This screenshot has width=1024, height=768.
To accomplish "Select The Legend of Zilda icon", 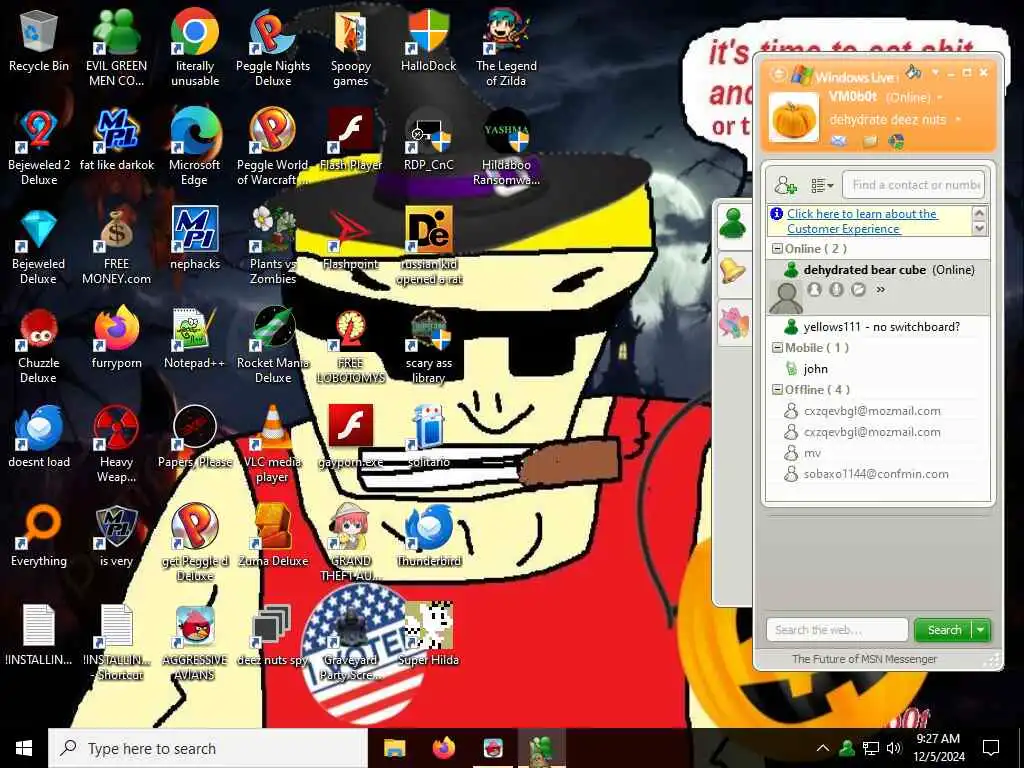I will point(506,47).
